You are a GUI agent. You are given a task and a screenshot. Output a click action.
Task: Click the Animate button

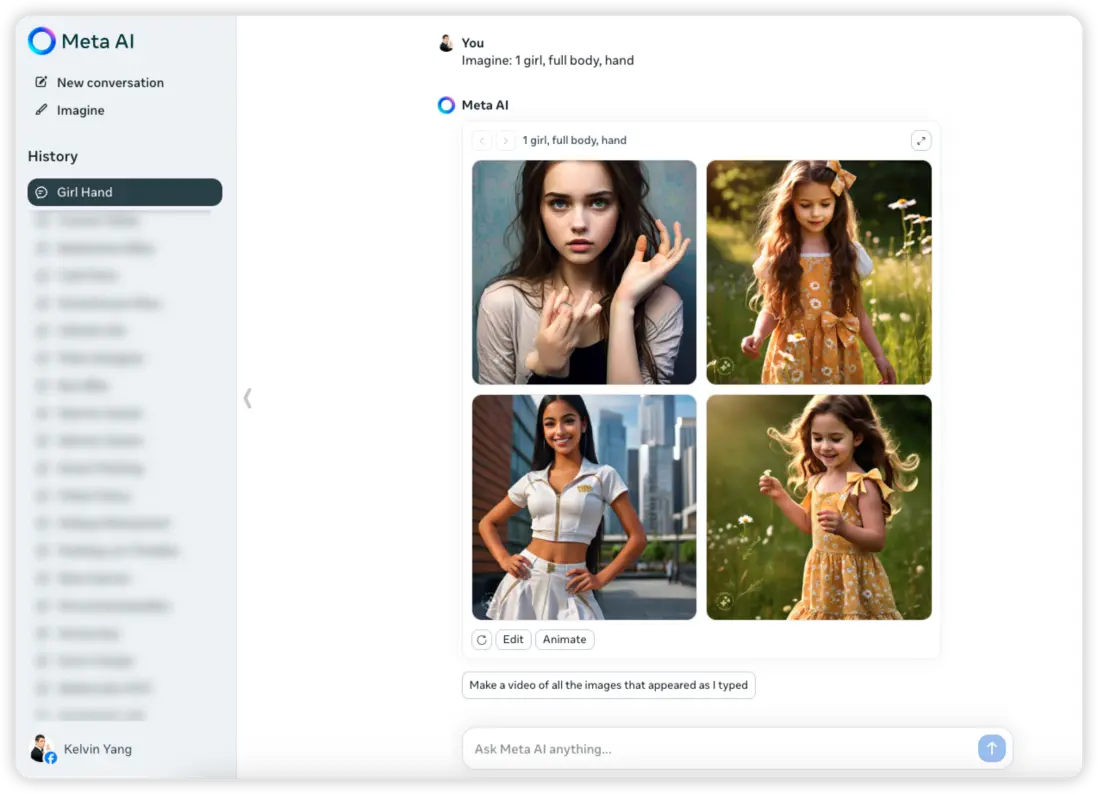pos(564,639)
